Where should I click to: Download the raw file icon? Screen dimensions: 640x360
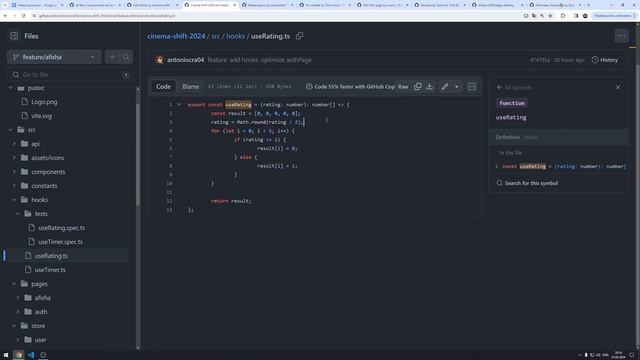pyautogui.click(x=429, y=87)
